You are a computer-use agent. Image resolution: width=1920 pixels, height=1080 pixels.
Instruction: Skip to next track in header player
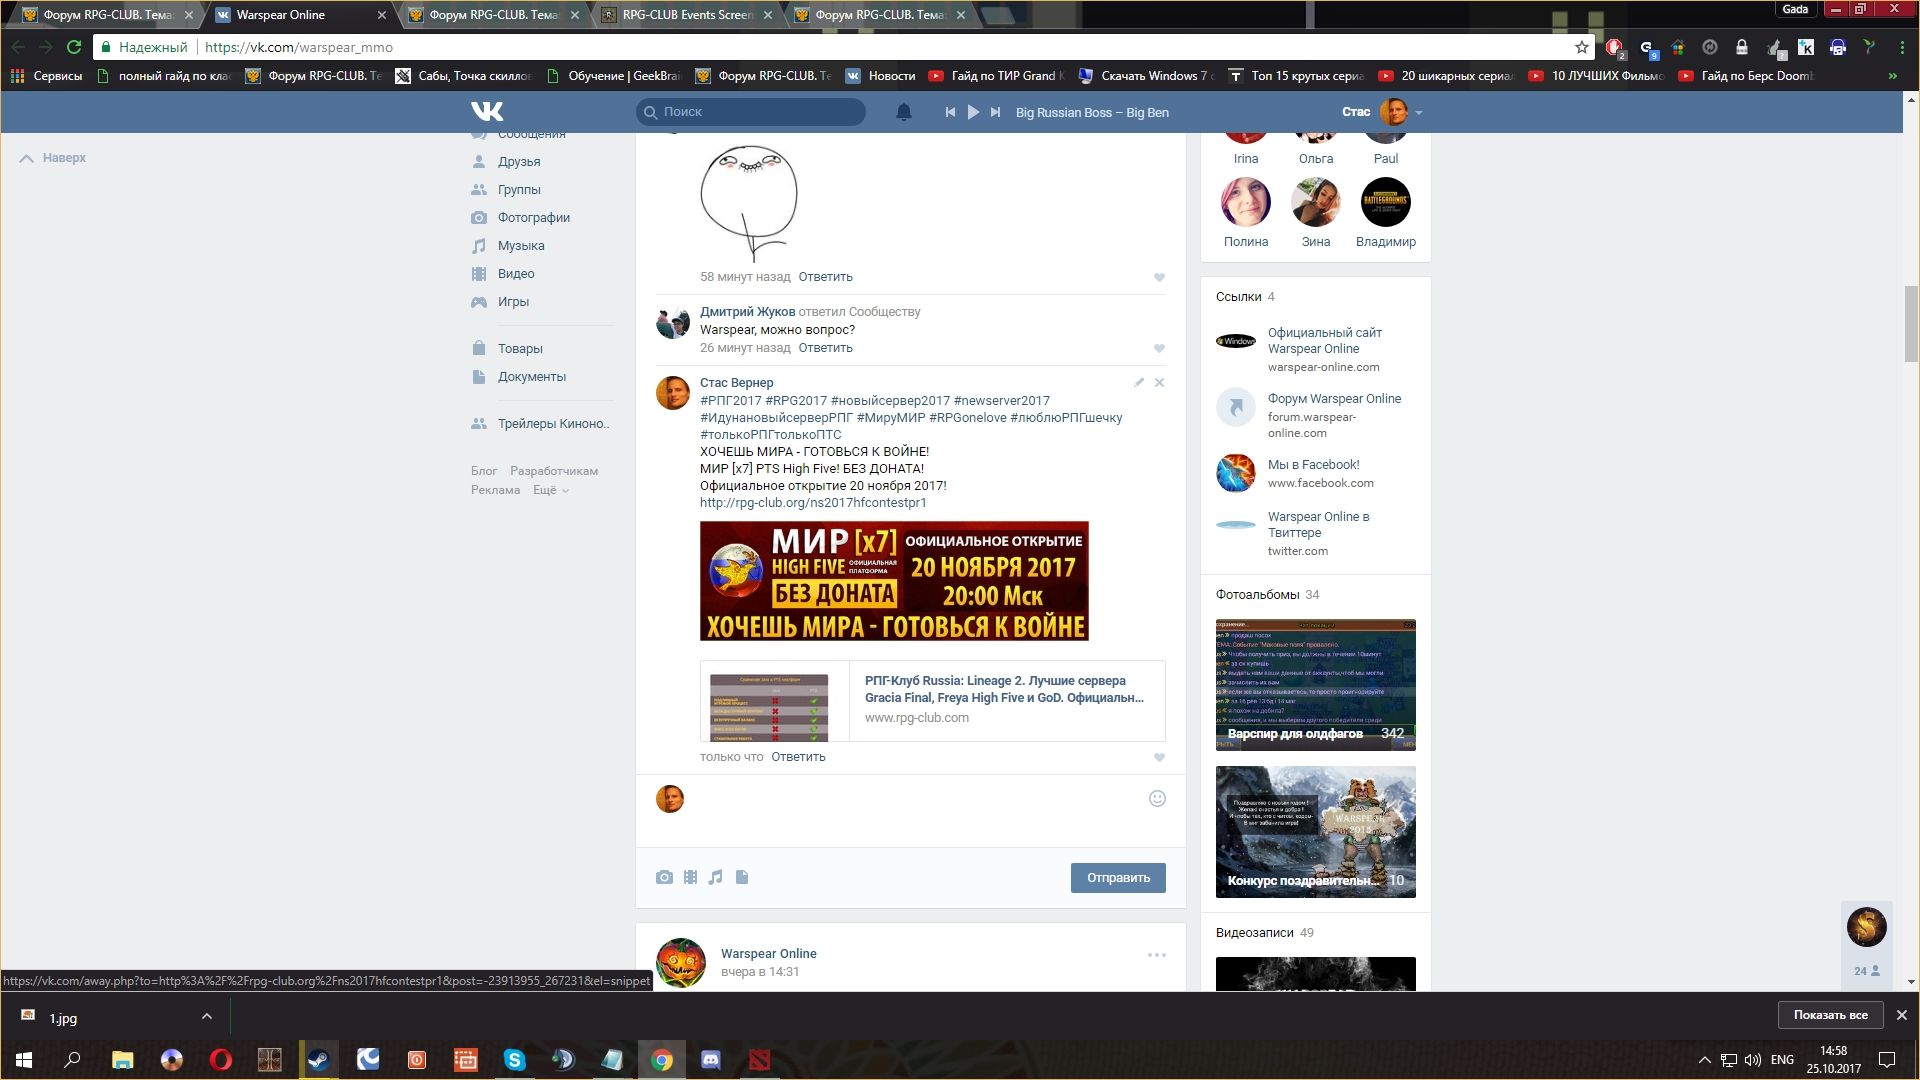point(995,112)
